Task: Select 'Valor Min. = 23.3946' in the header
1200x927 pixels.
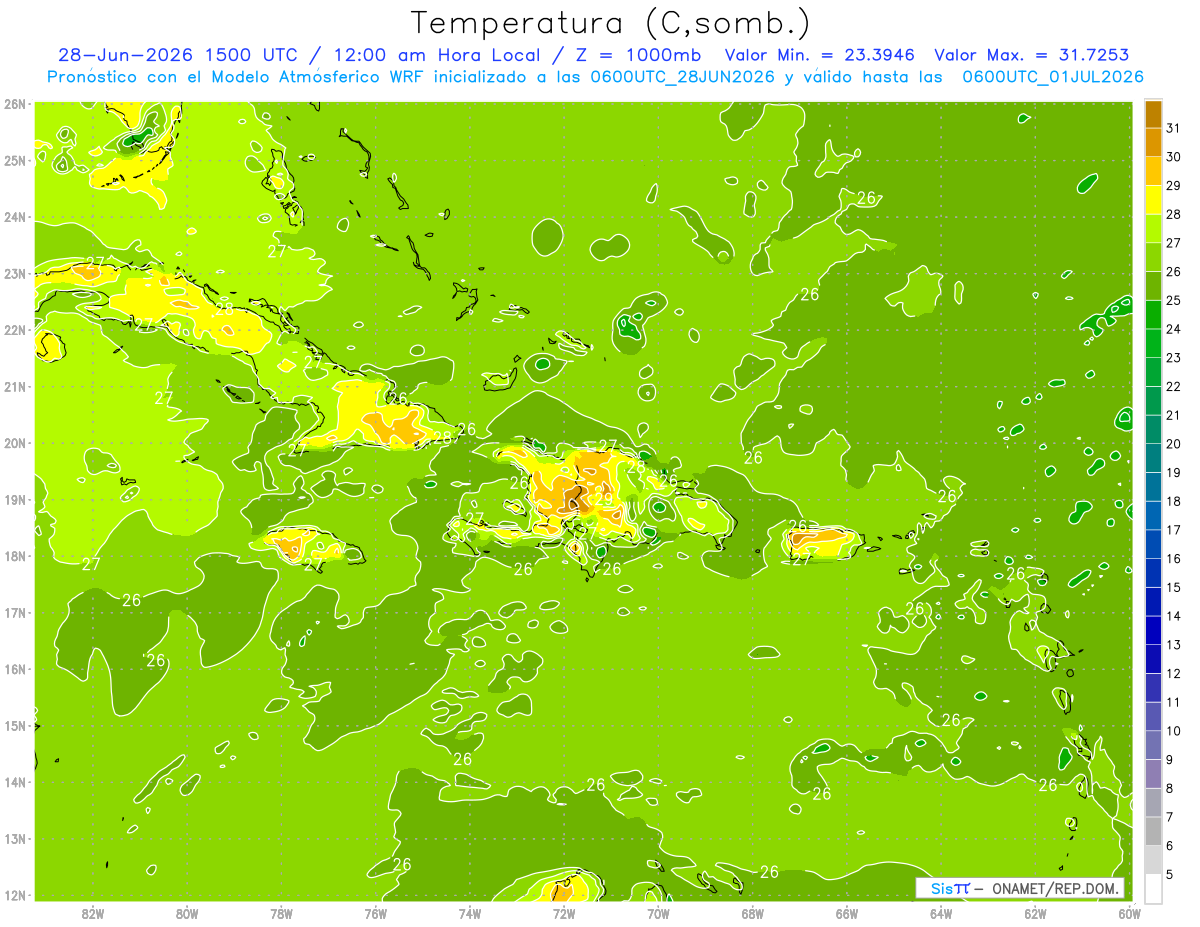Action: (x=820, y=55)
